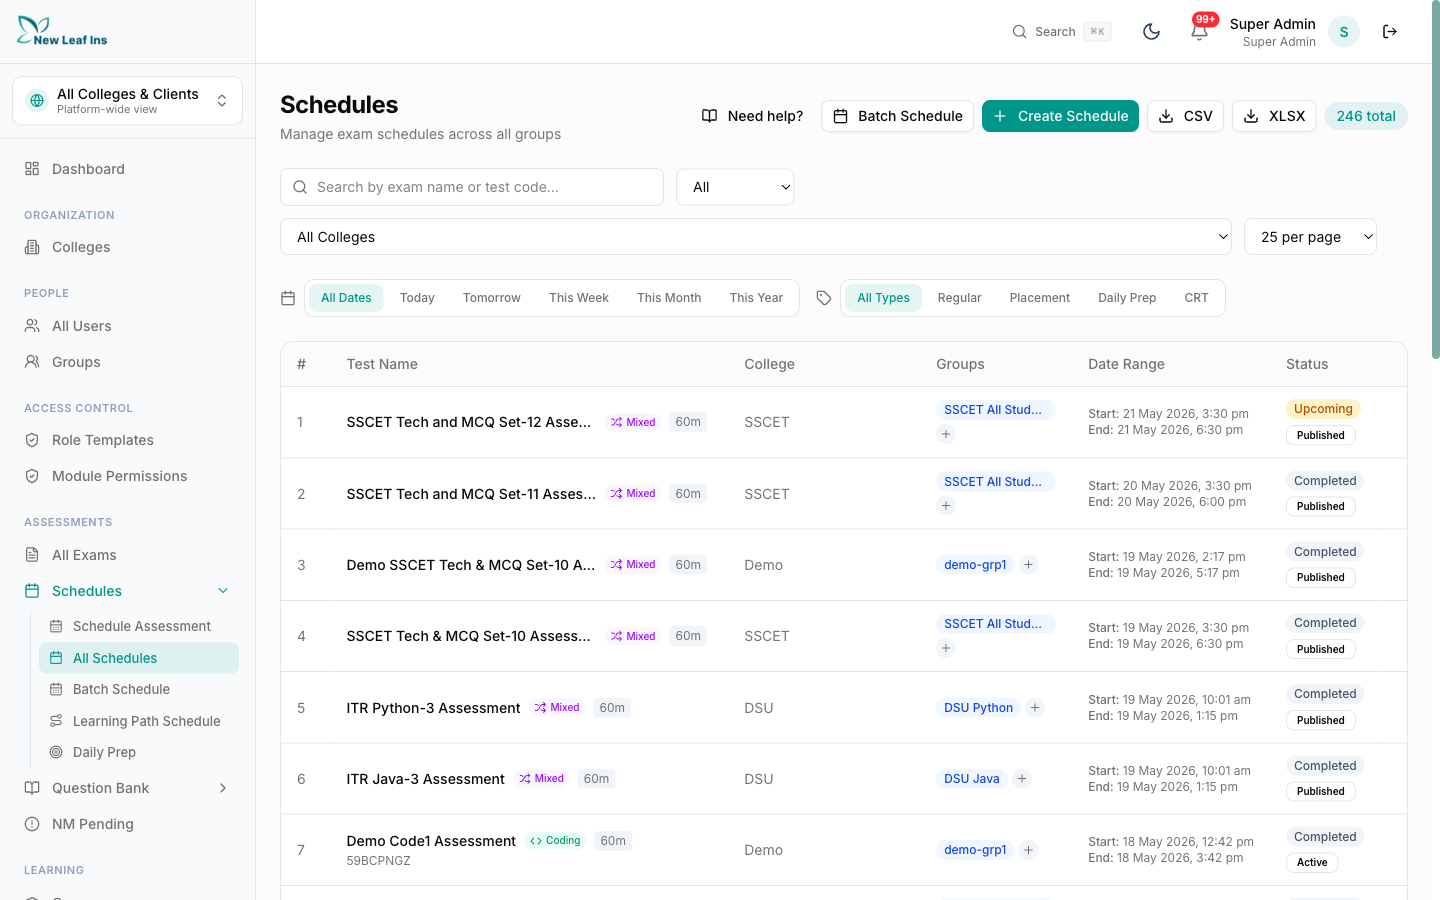Screen dimensions: 1440x900
Task: Open ITR Python-3 Assessment row
Action: click(x=433, y=708)
